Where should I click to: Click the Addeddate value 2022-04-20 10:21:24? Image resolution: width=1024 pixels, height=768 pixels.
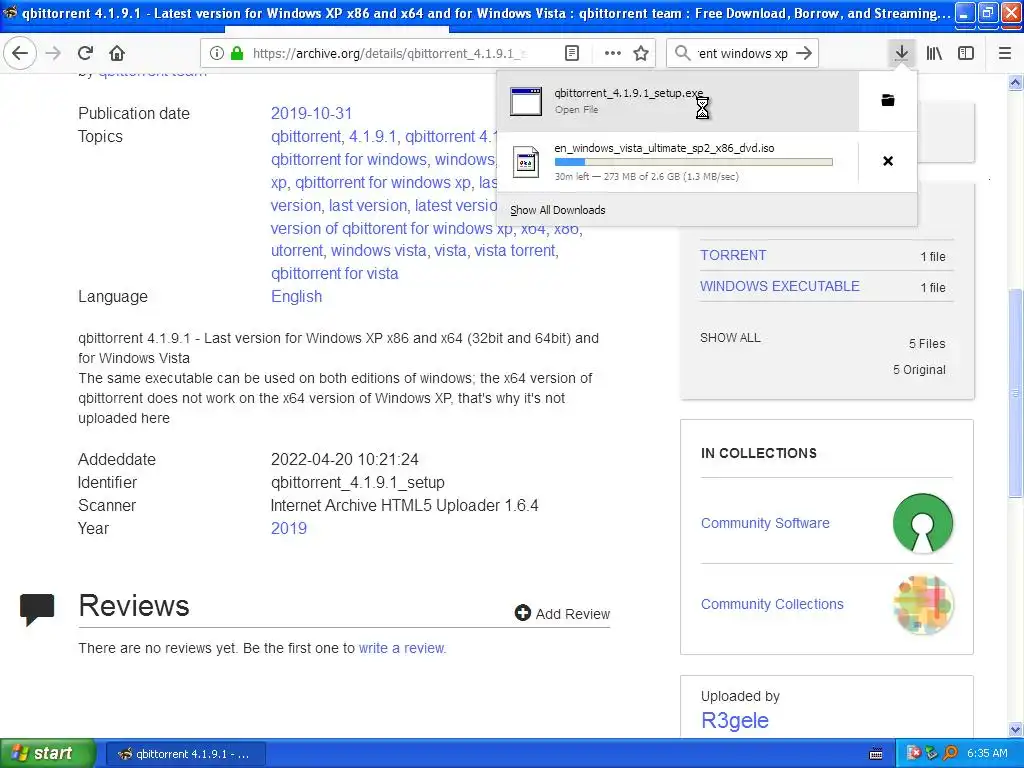(x=344, y=459)
